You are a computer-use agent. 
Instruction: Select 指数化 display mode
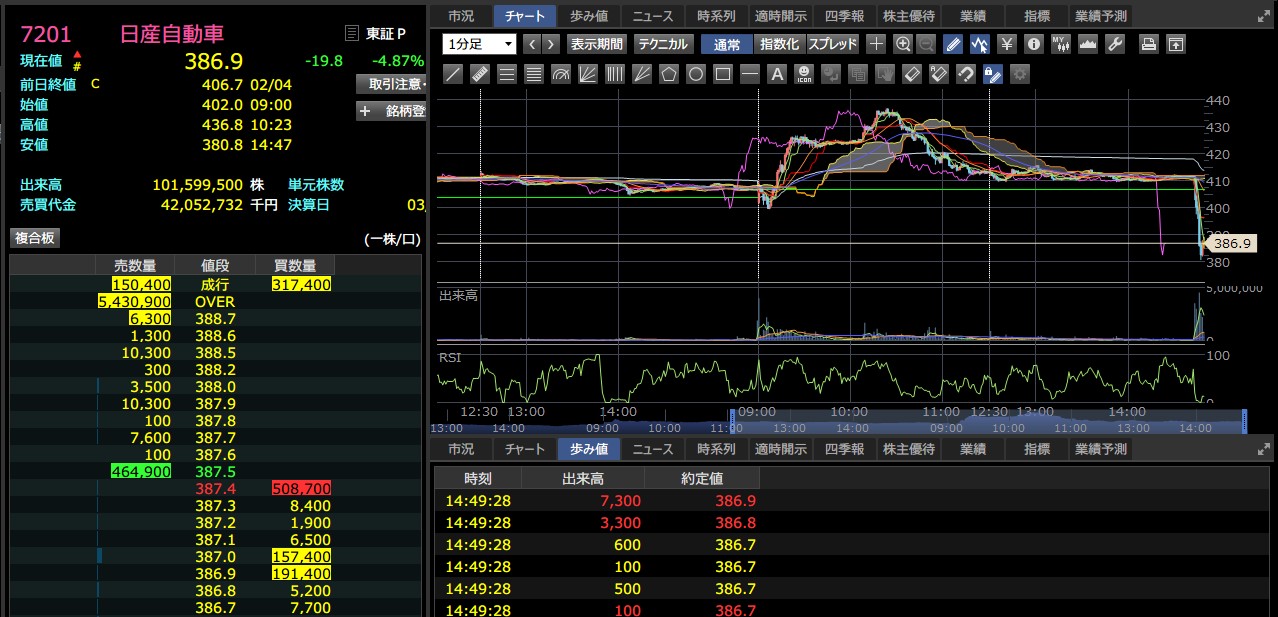[779, 44]
